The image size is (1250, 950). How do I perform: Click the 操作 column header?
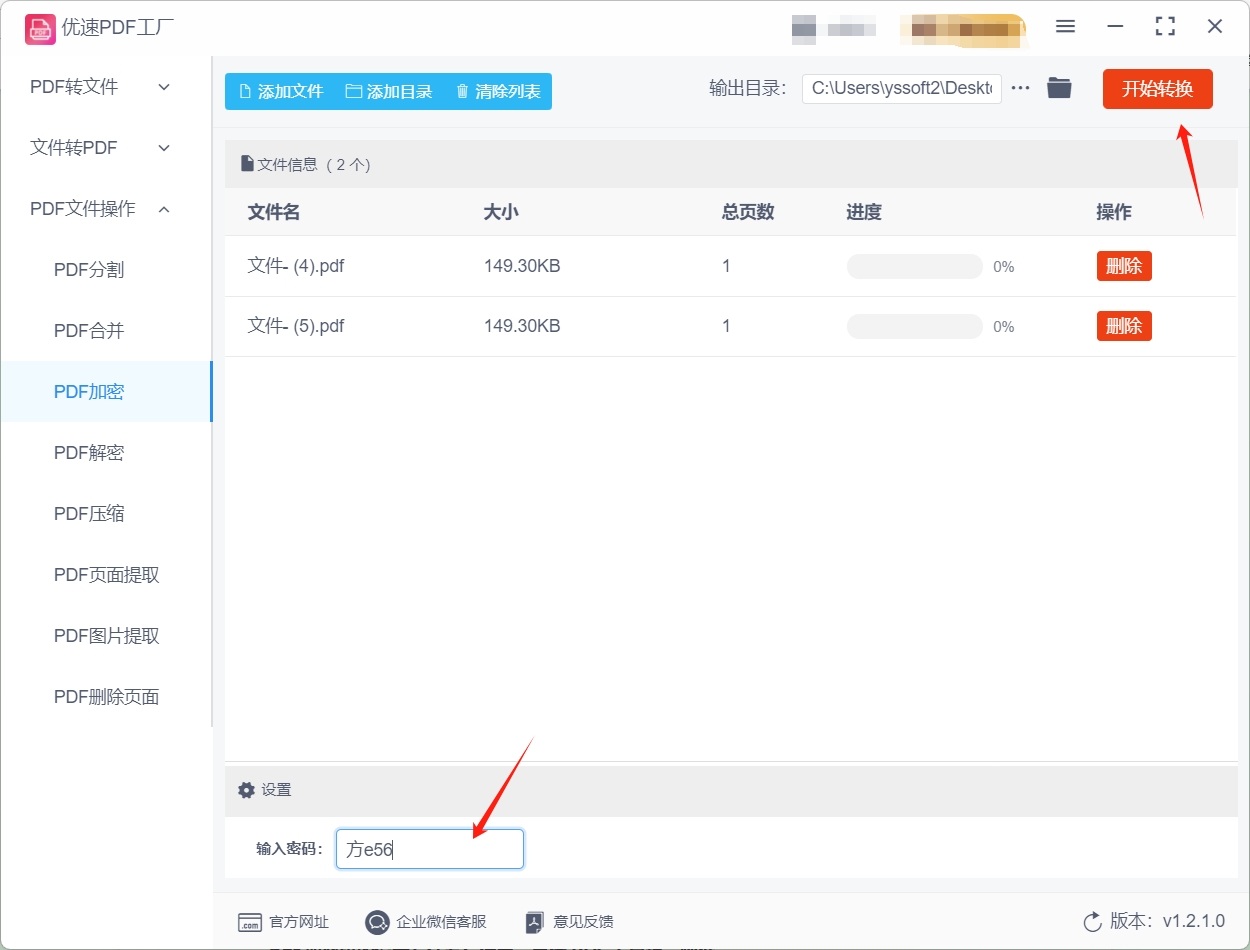pos(1114,212)
